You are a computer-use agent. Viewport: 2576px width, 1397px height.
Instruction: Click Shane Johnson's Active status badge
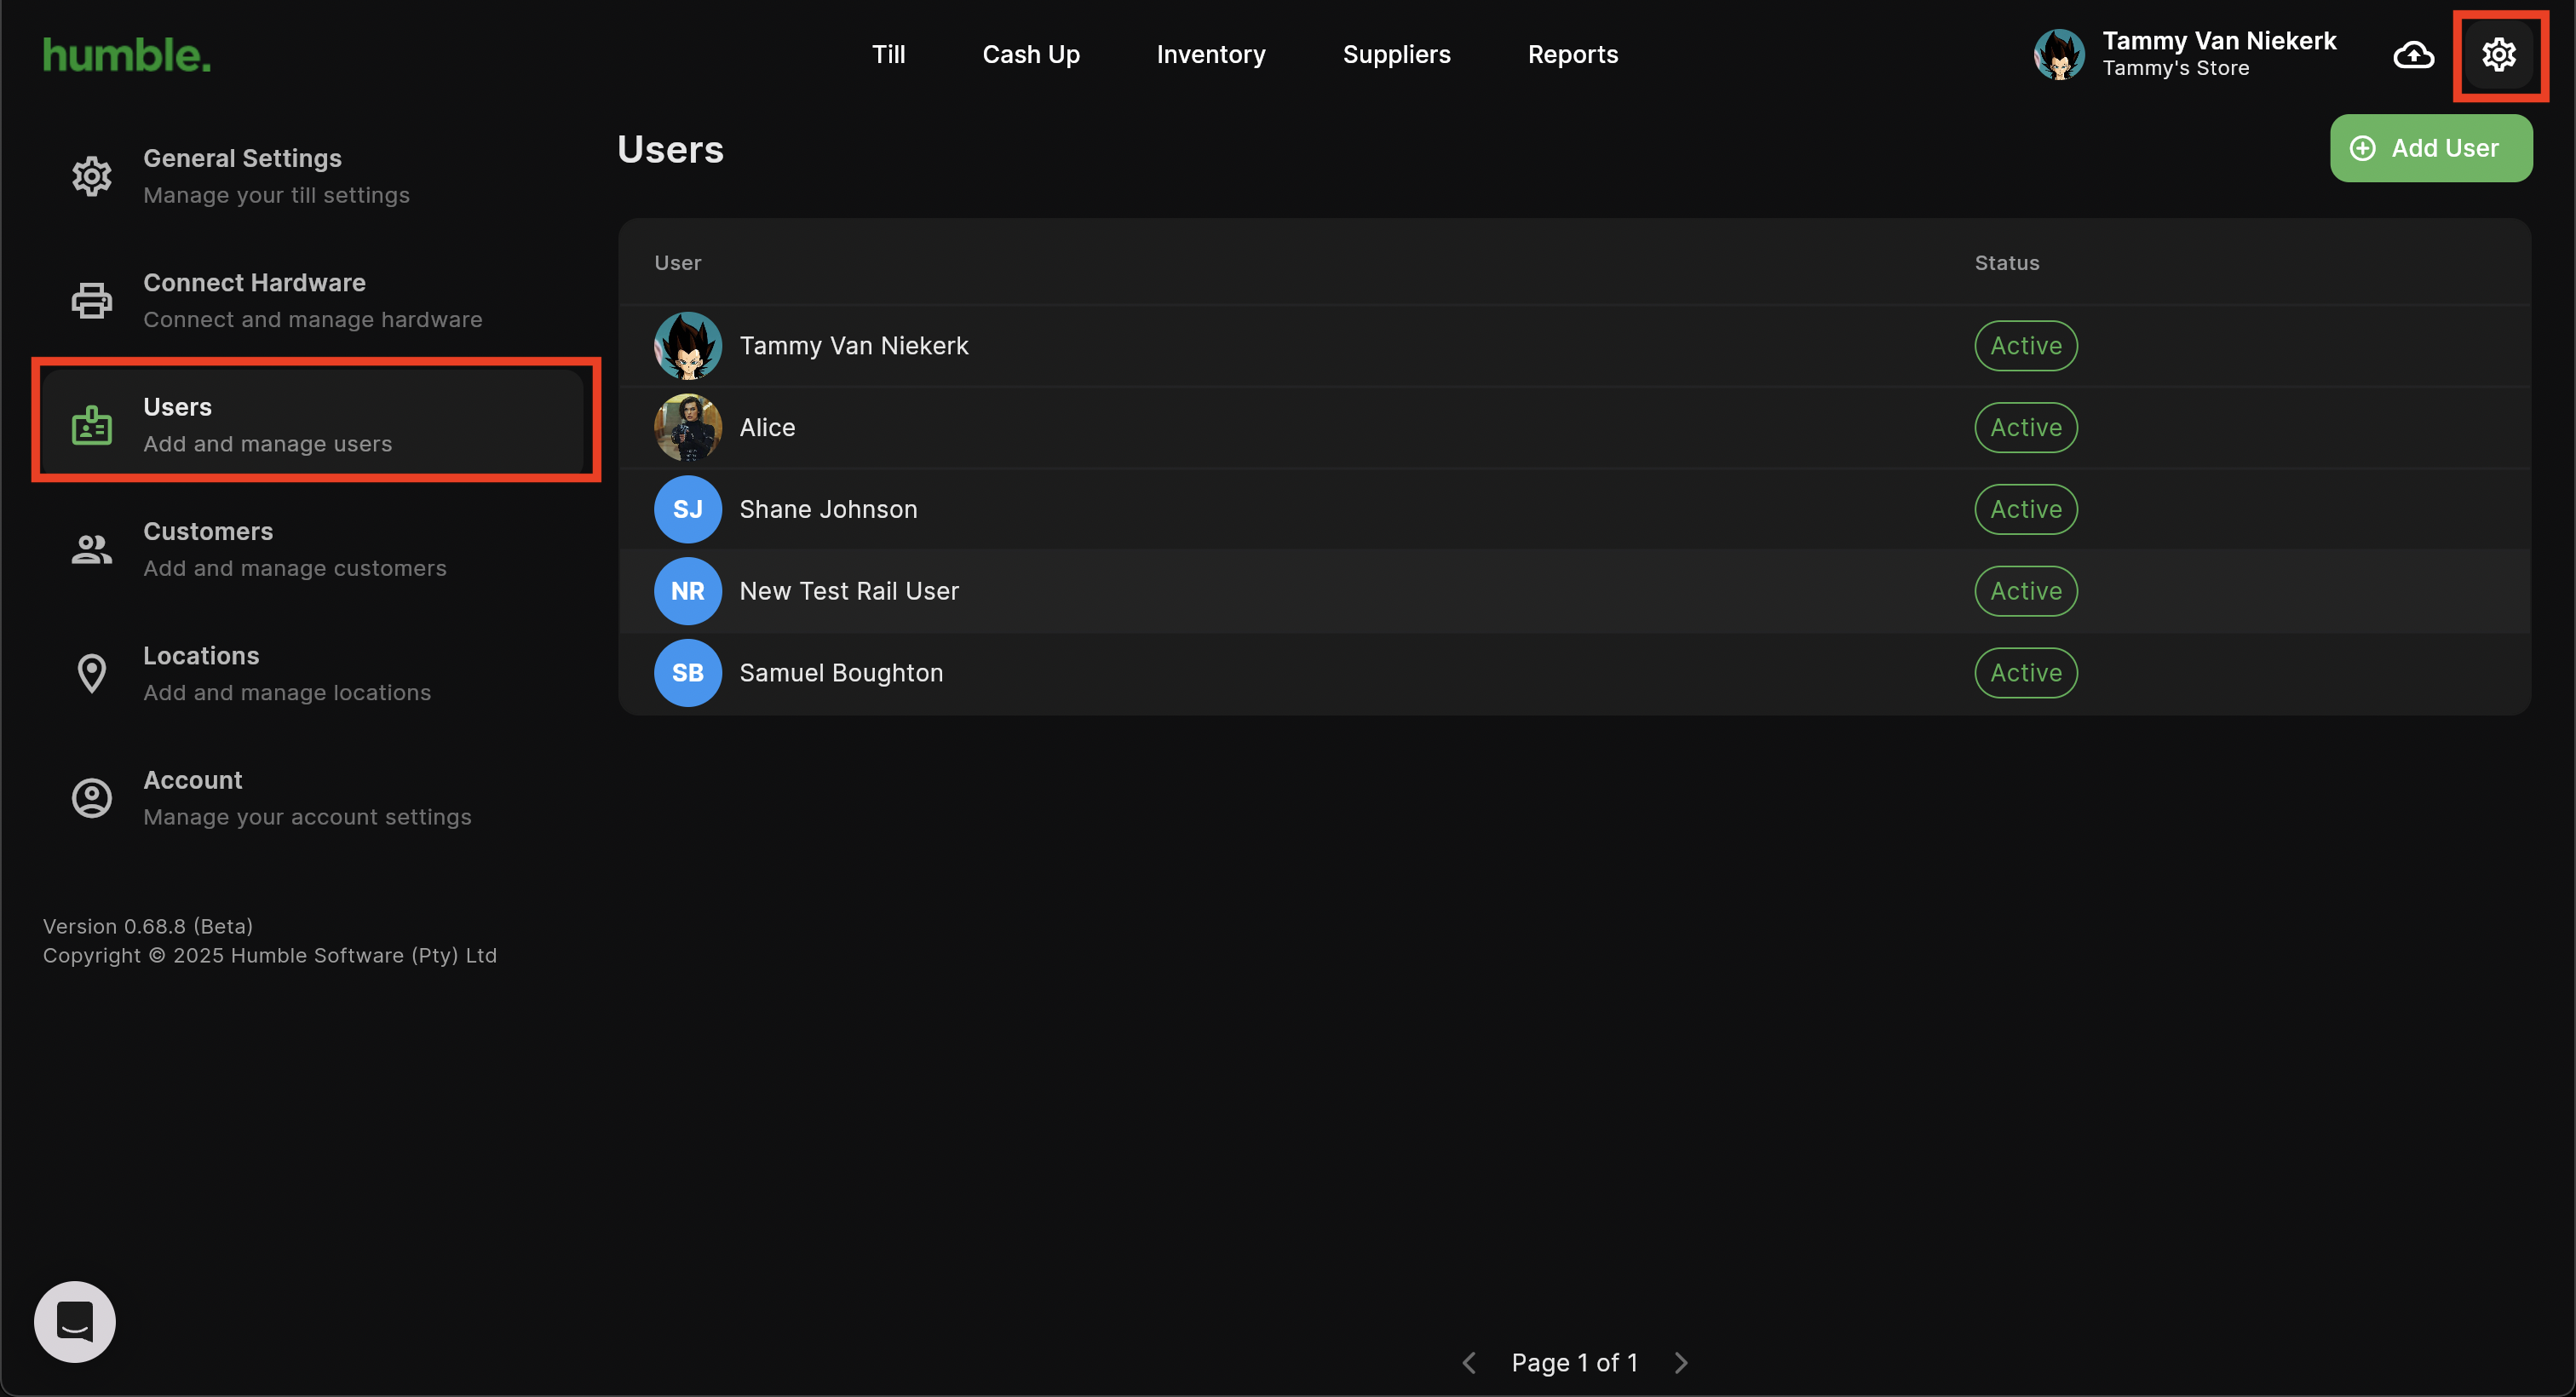pos(2026,509)
